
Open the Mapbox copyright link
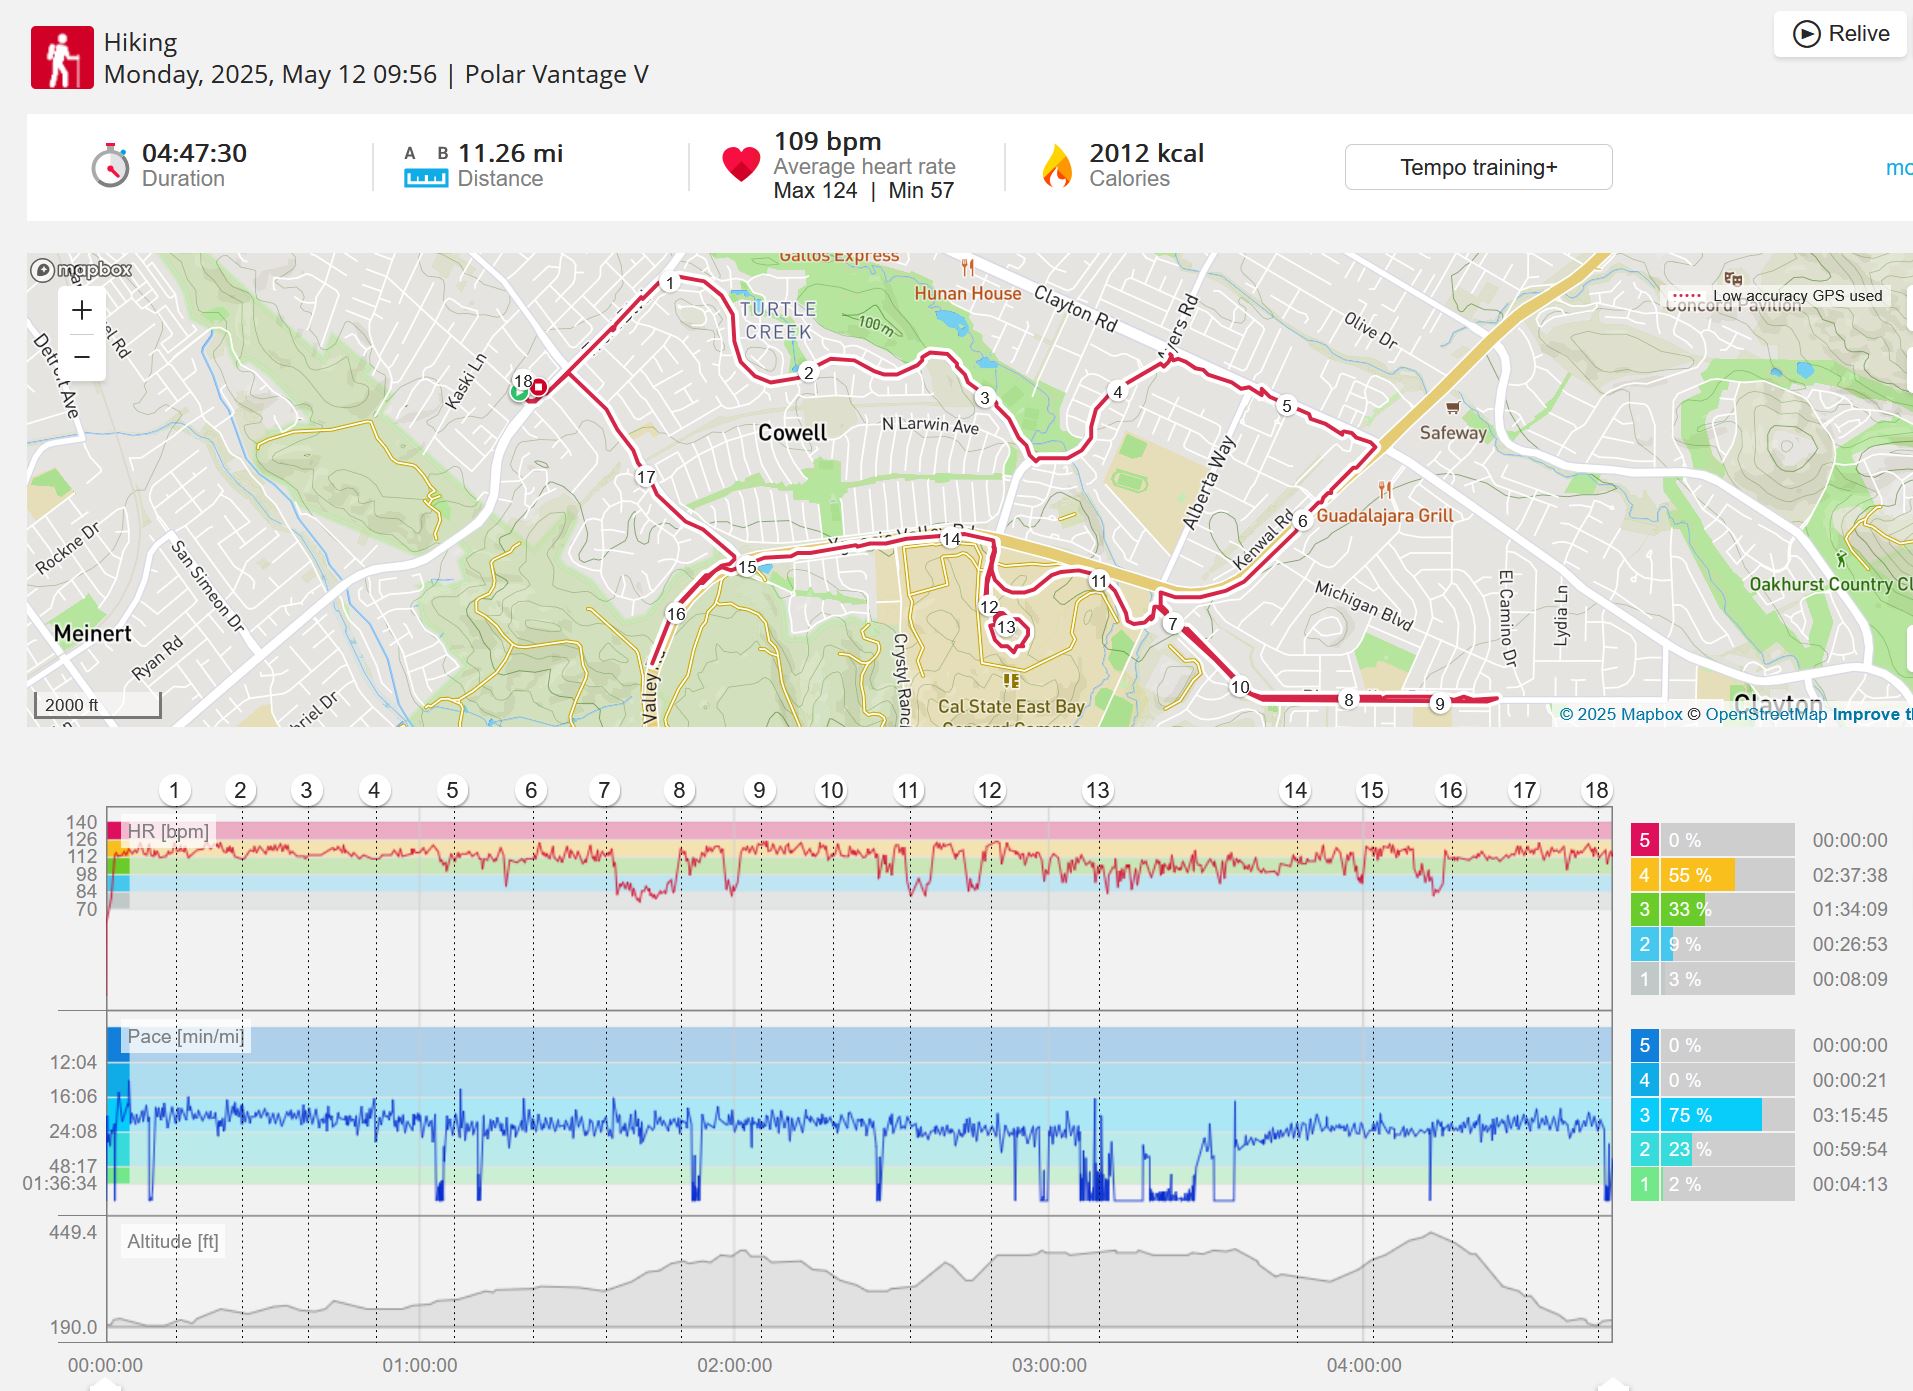1621,714
